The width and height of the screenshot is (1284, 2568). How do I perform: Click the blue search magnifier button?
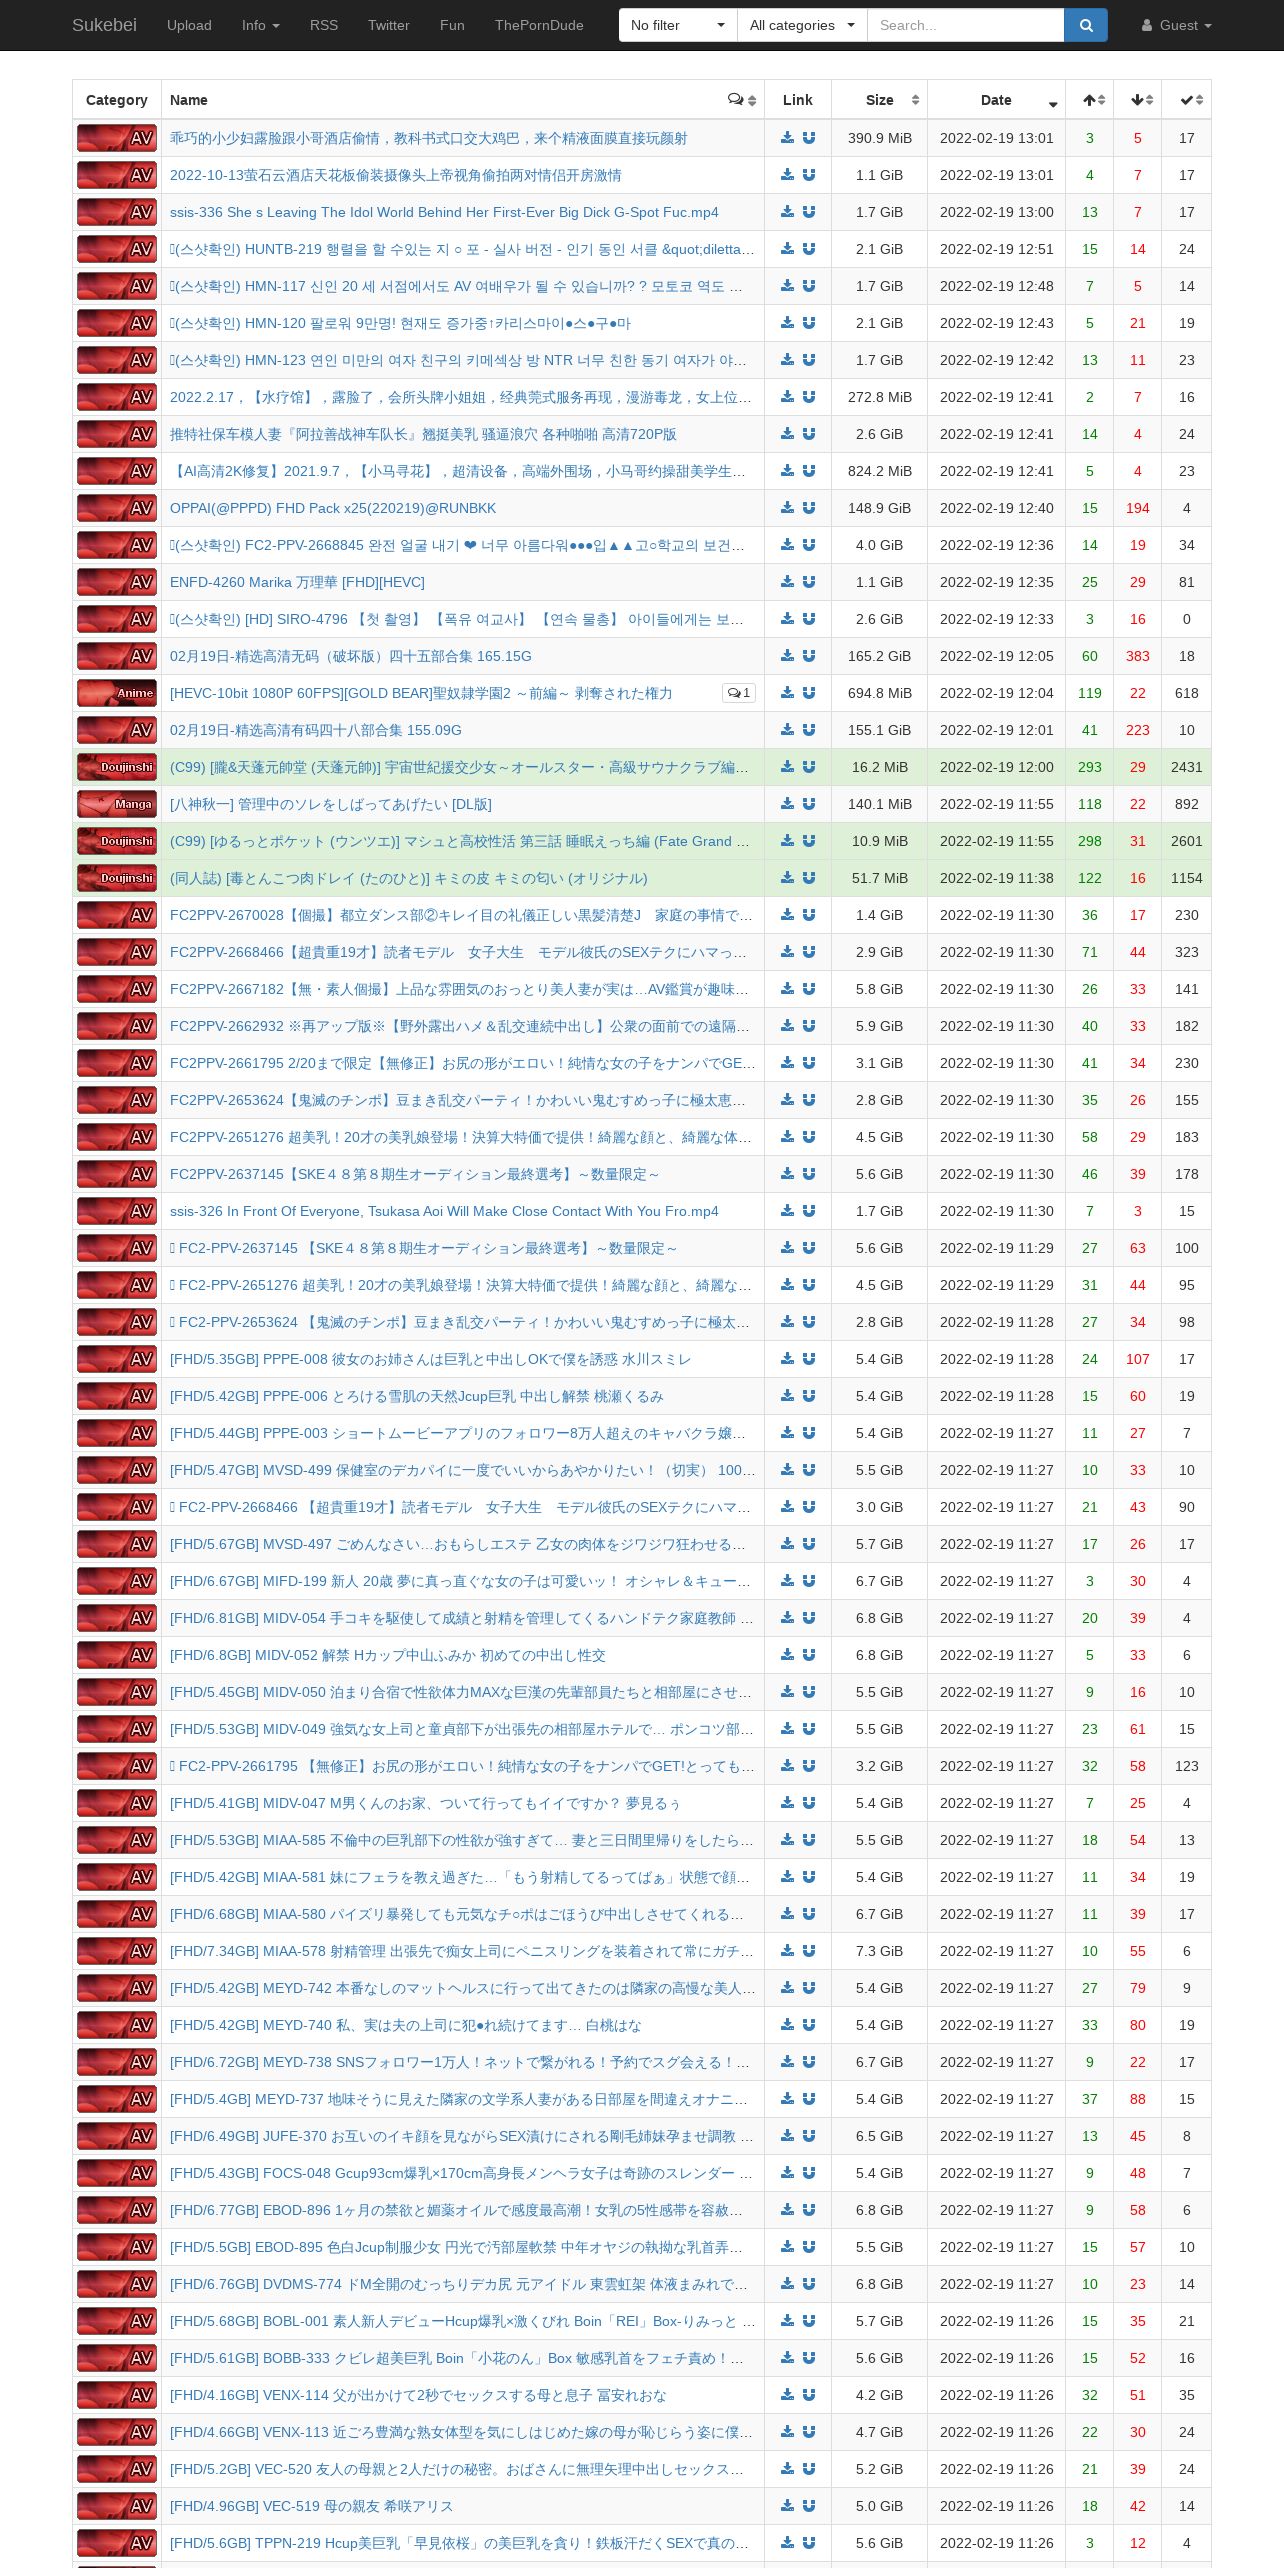[x=1086, y=25]
